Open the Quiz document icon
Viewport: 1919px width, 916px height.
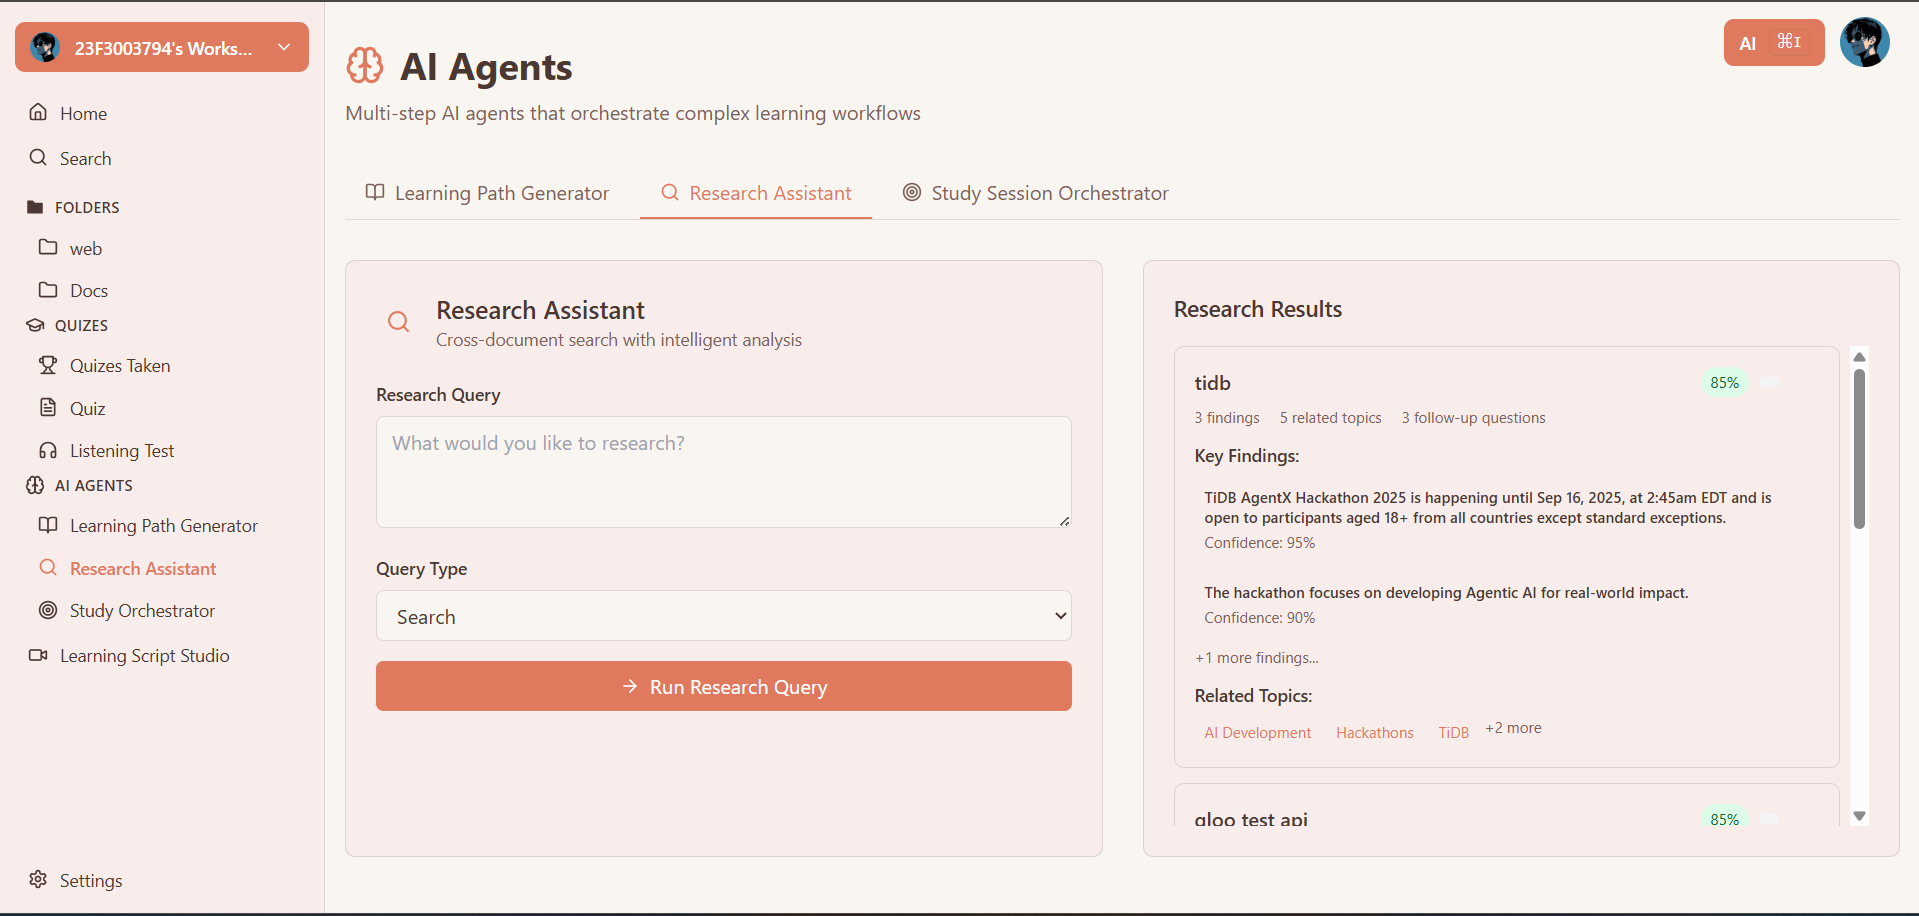pos(48,407)
